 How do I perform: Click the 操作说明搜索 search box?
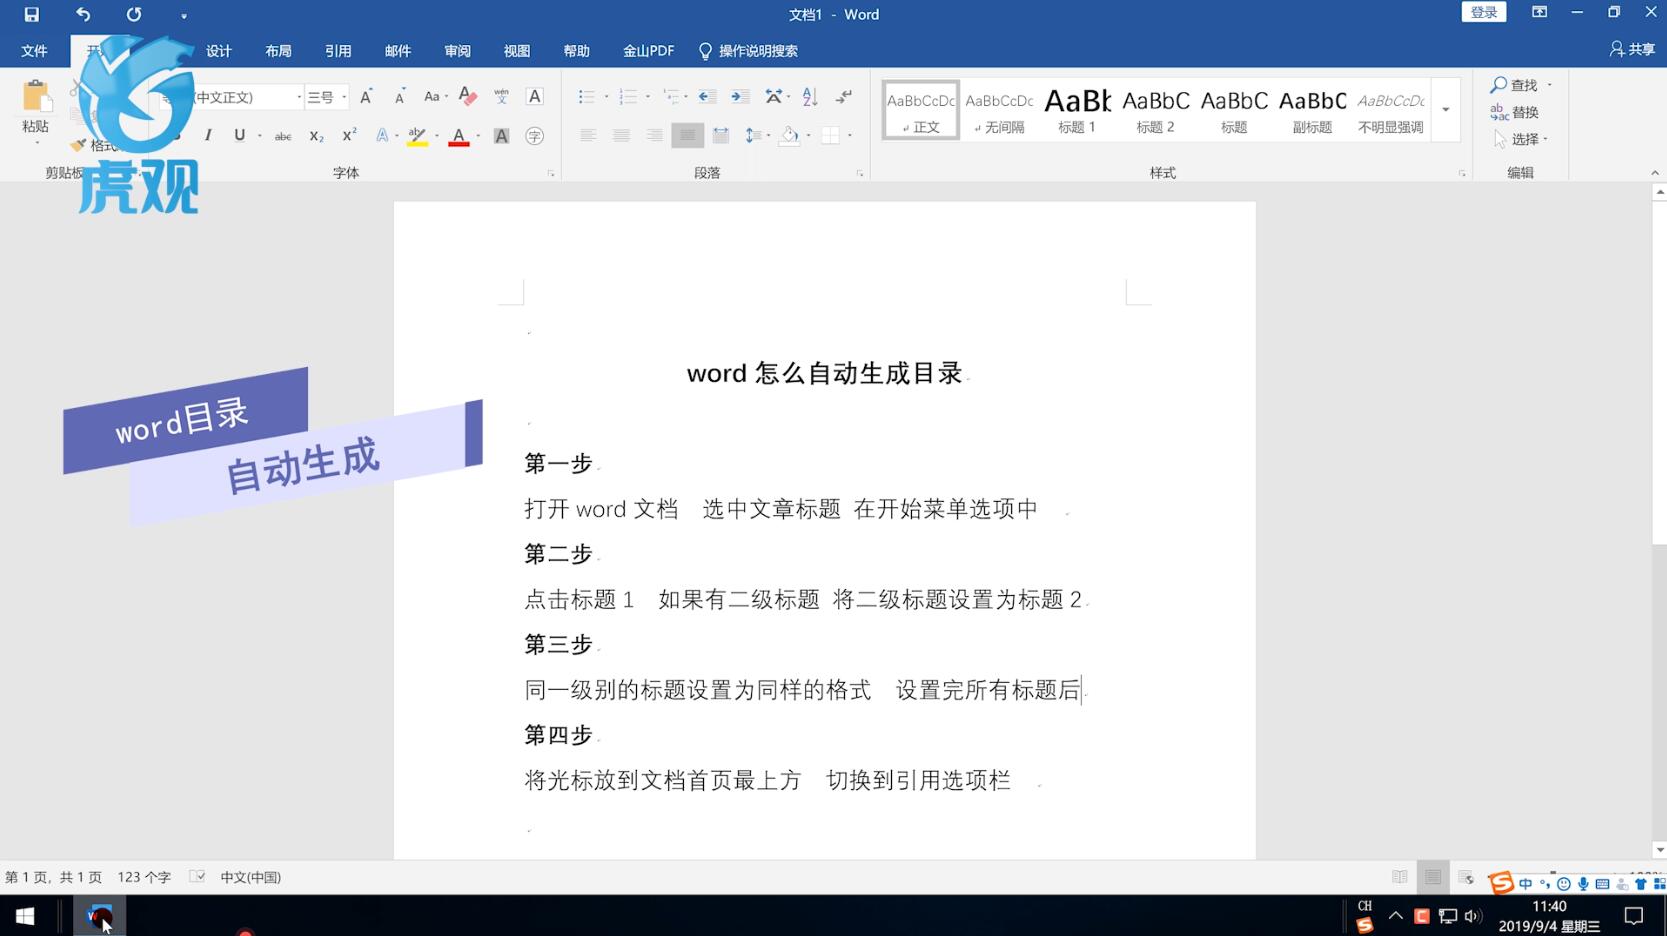(748, 51)
